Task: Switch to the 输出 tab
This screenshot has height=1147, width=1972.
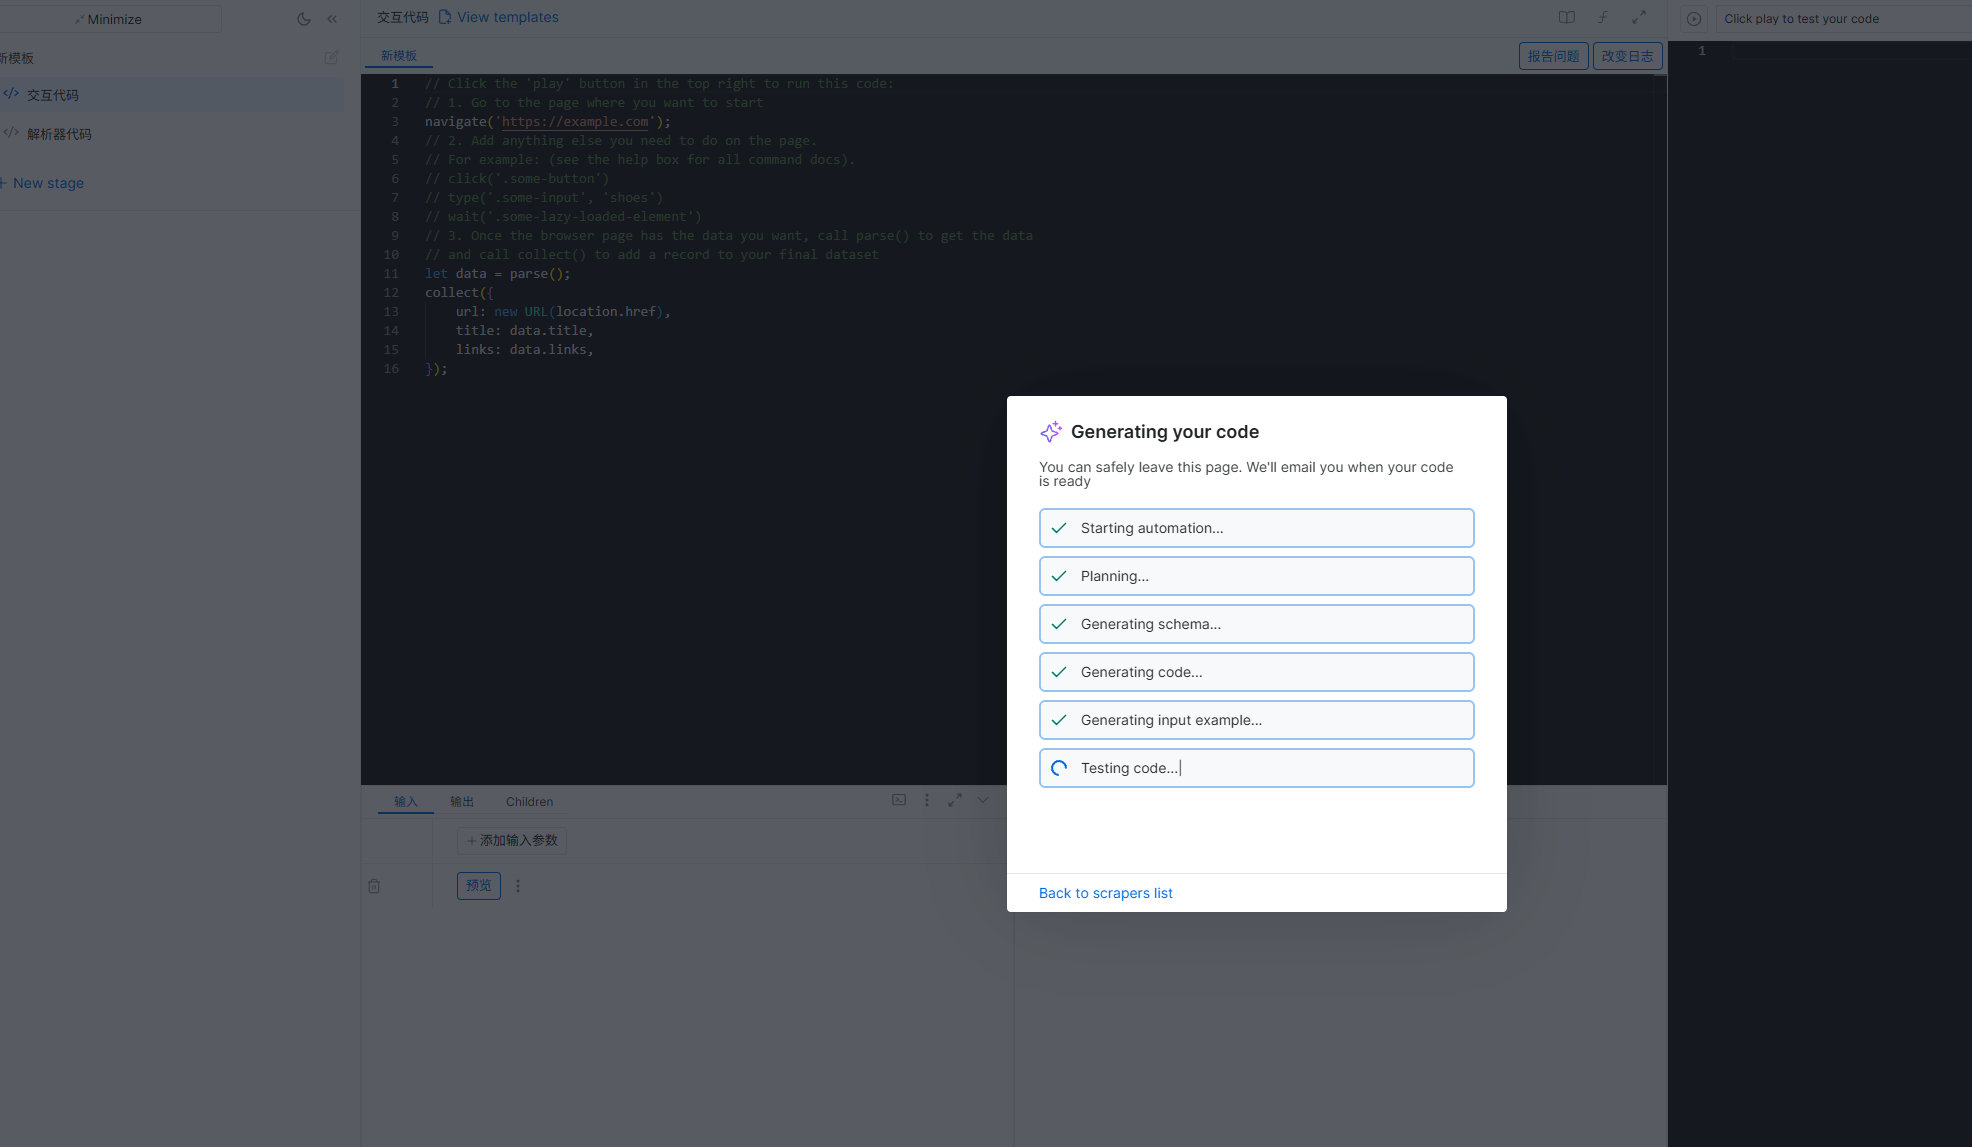Action: pyautogui.click(x=462, y=802)
